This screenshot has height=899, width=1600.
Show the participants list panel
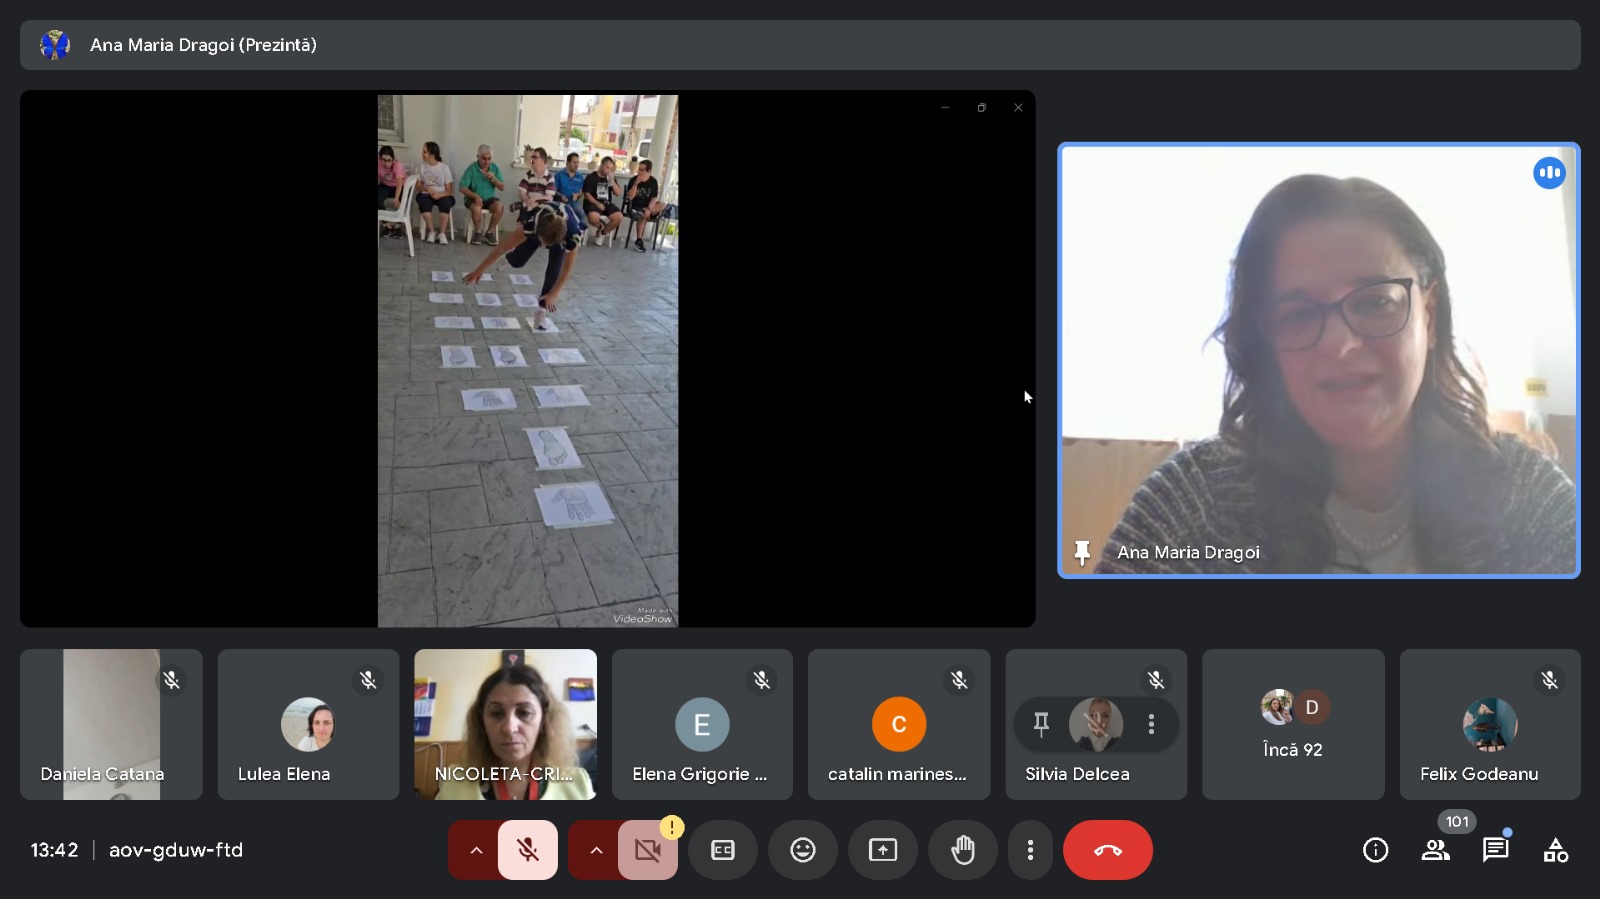tap(1435, 850)
